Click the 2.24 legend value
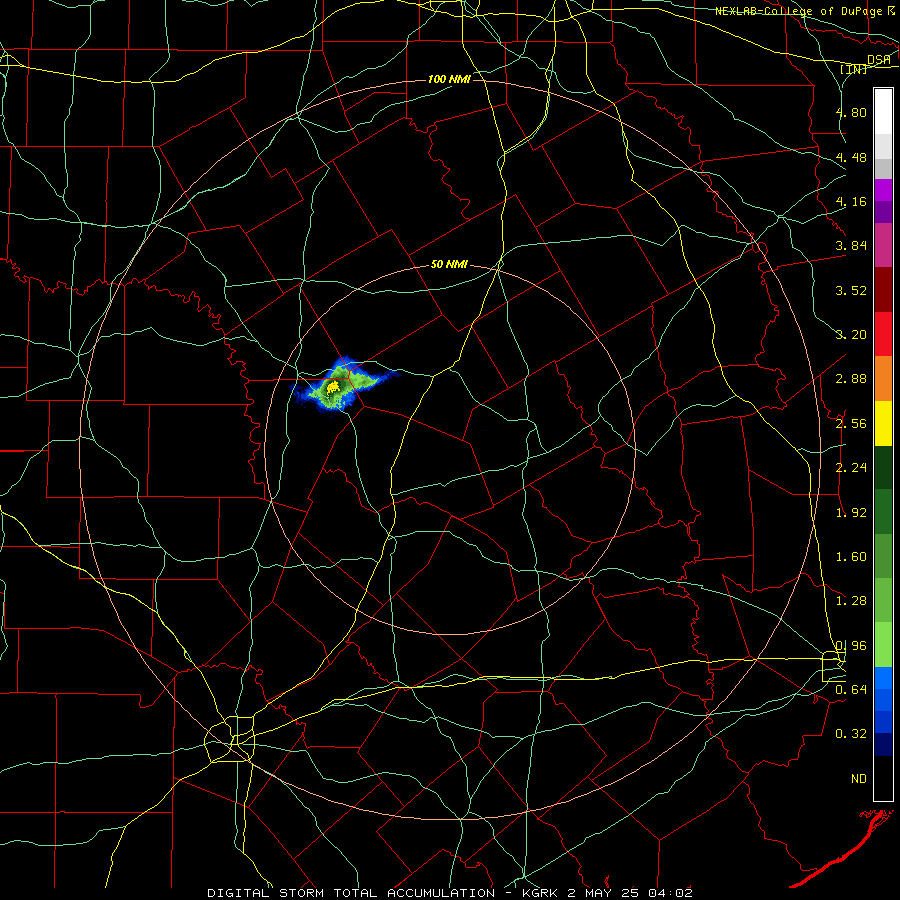This screenshot has width=900, height=900. pos(851,468)
